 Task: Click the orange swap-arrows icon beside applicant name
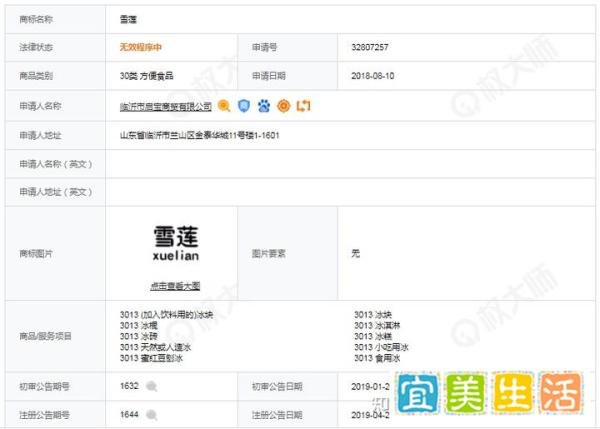coord(303,106)
